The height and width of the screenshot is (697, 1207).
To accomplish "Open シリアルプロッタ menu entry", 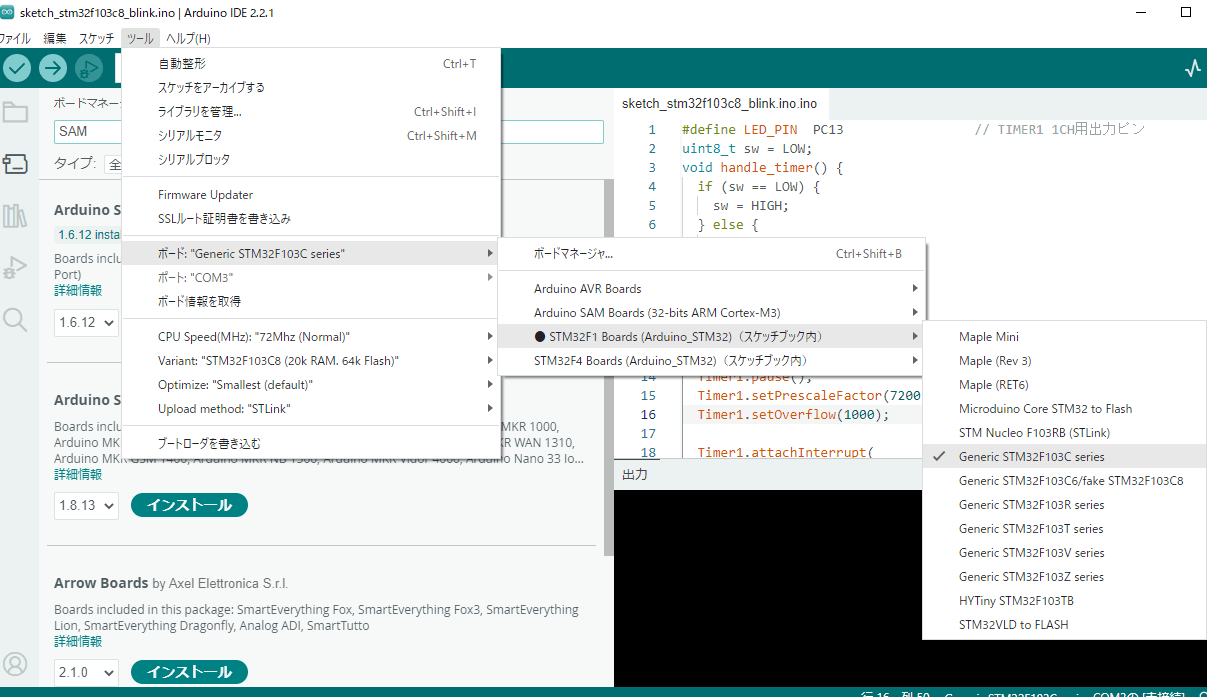I will 311,160.
